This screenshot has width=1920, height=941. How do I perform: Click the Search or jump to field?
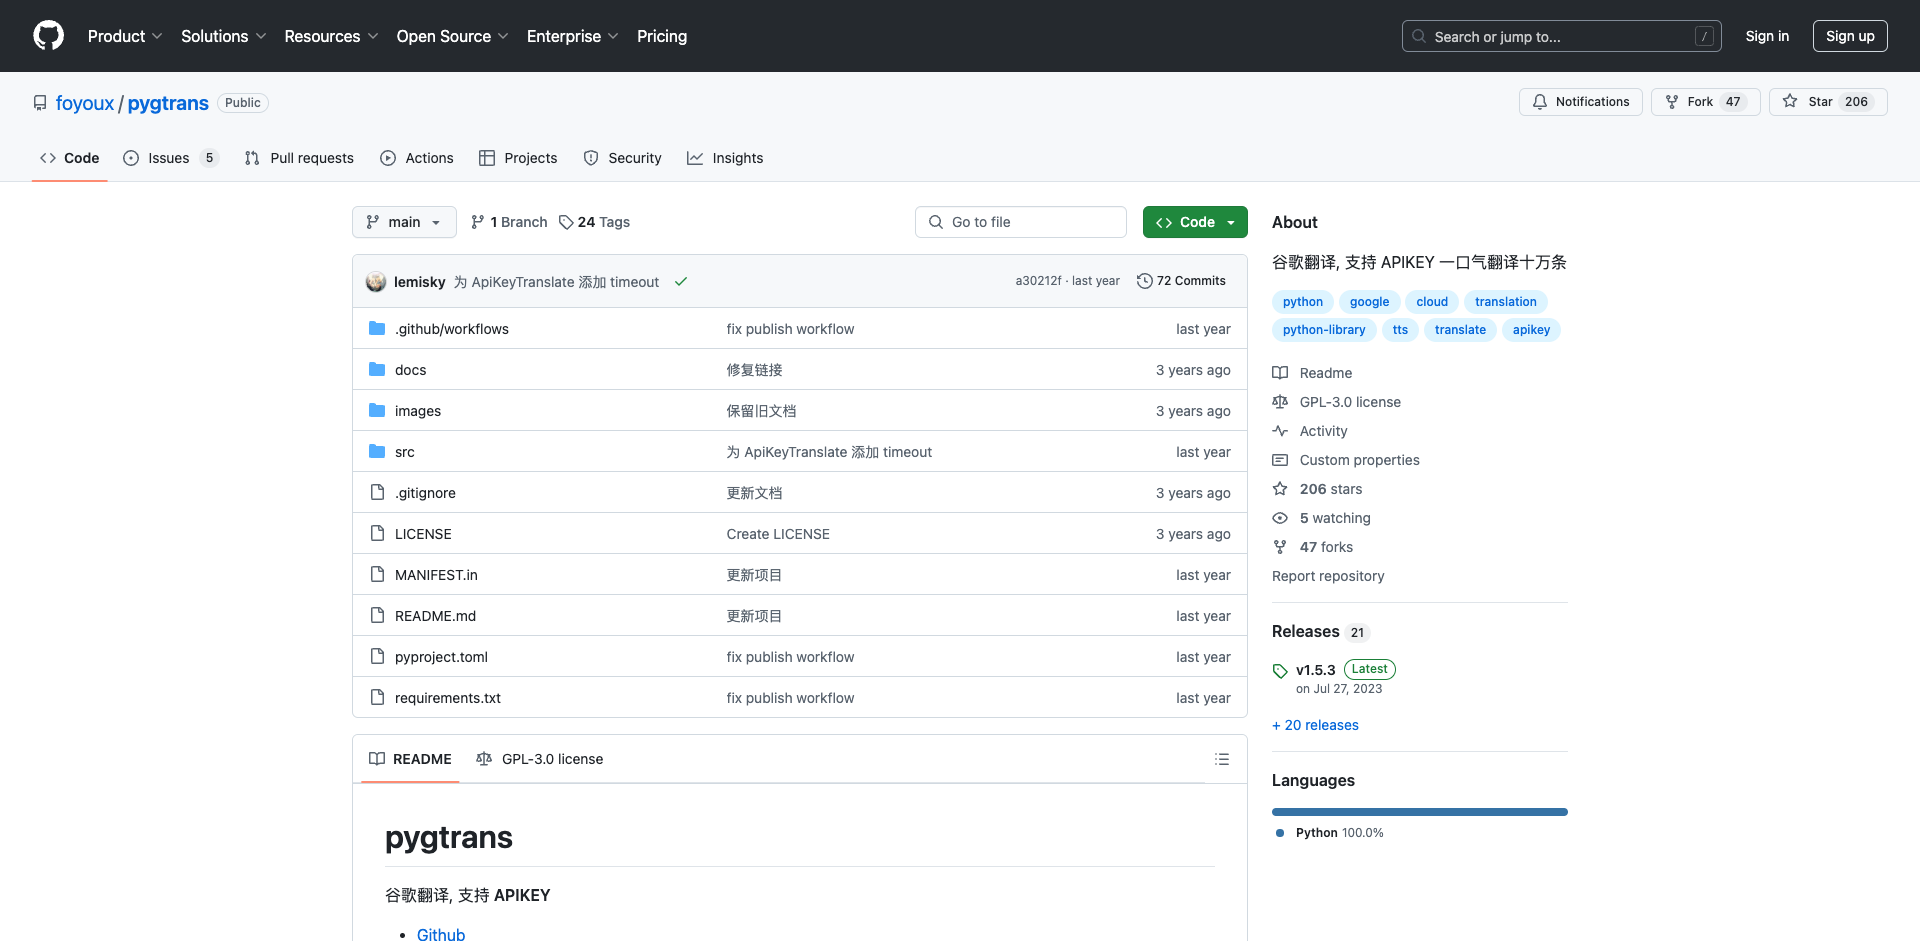[1562, 36]
